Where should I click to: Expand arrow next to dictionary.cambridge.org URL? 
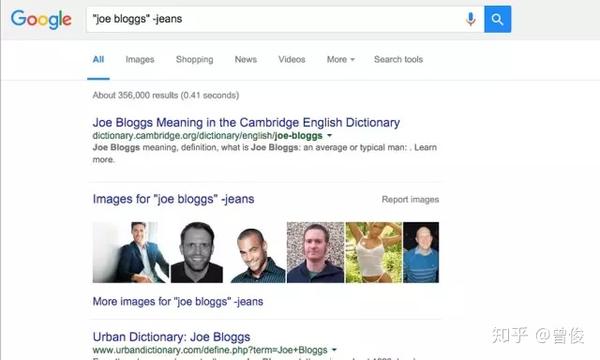point(329,135)
